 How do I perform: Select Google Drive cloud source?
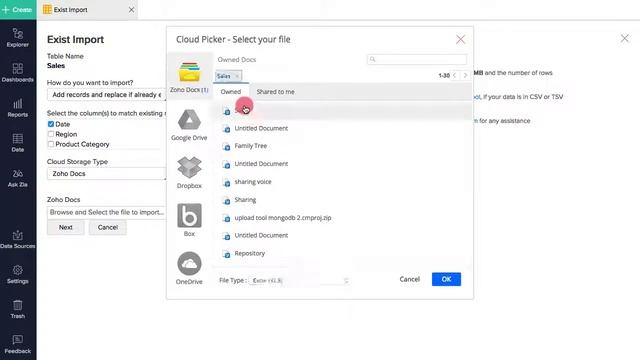pyautogui.click(x=189, y=125)
